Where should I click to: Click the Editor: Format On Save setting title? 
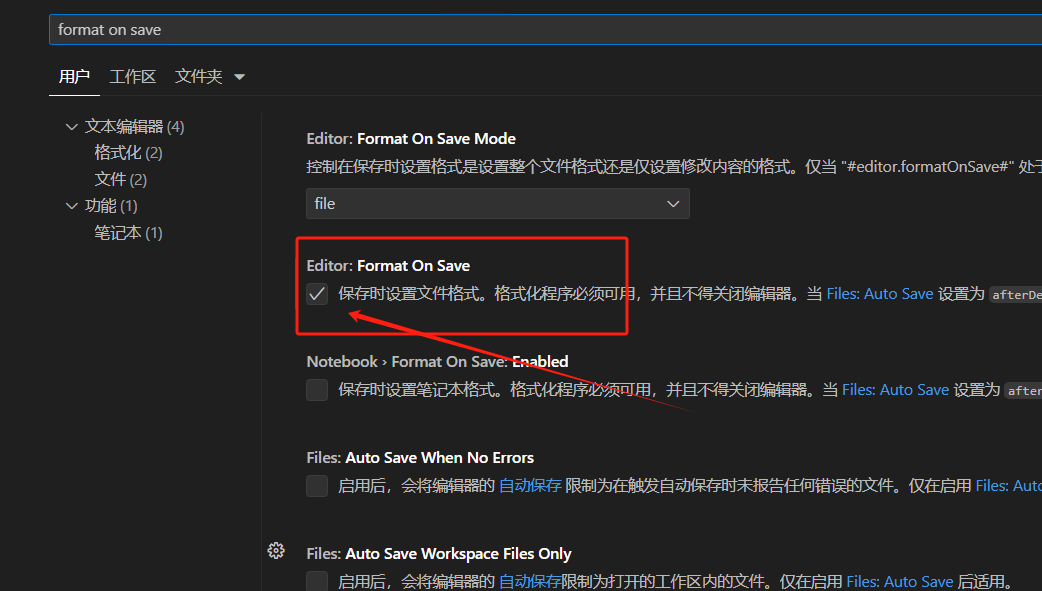[x=388, y=265]
